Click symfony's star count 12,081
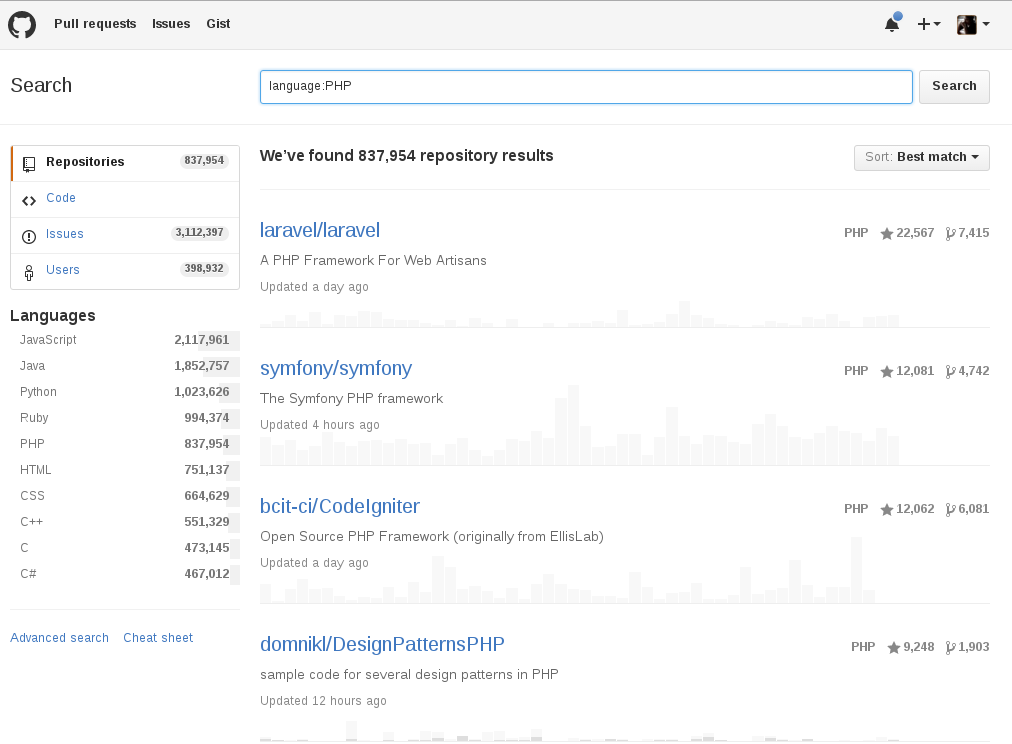 [x=907, y=371]
